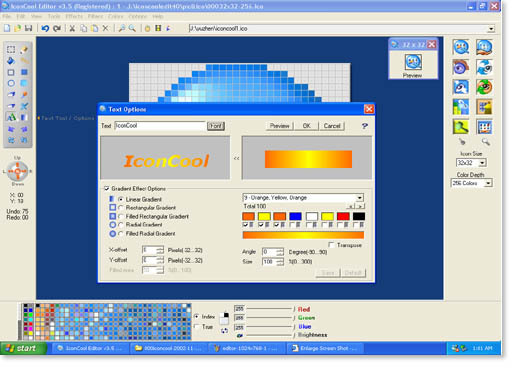This screenshot has height=370, width=515.
Task: Open the Effects menu
Action: 74,16
